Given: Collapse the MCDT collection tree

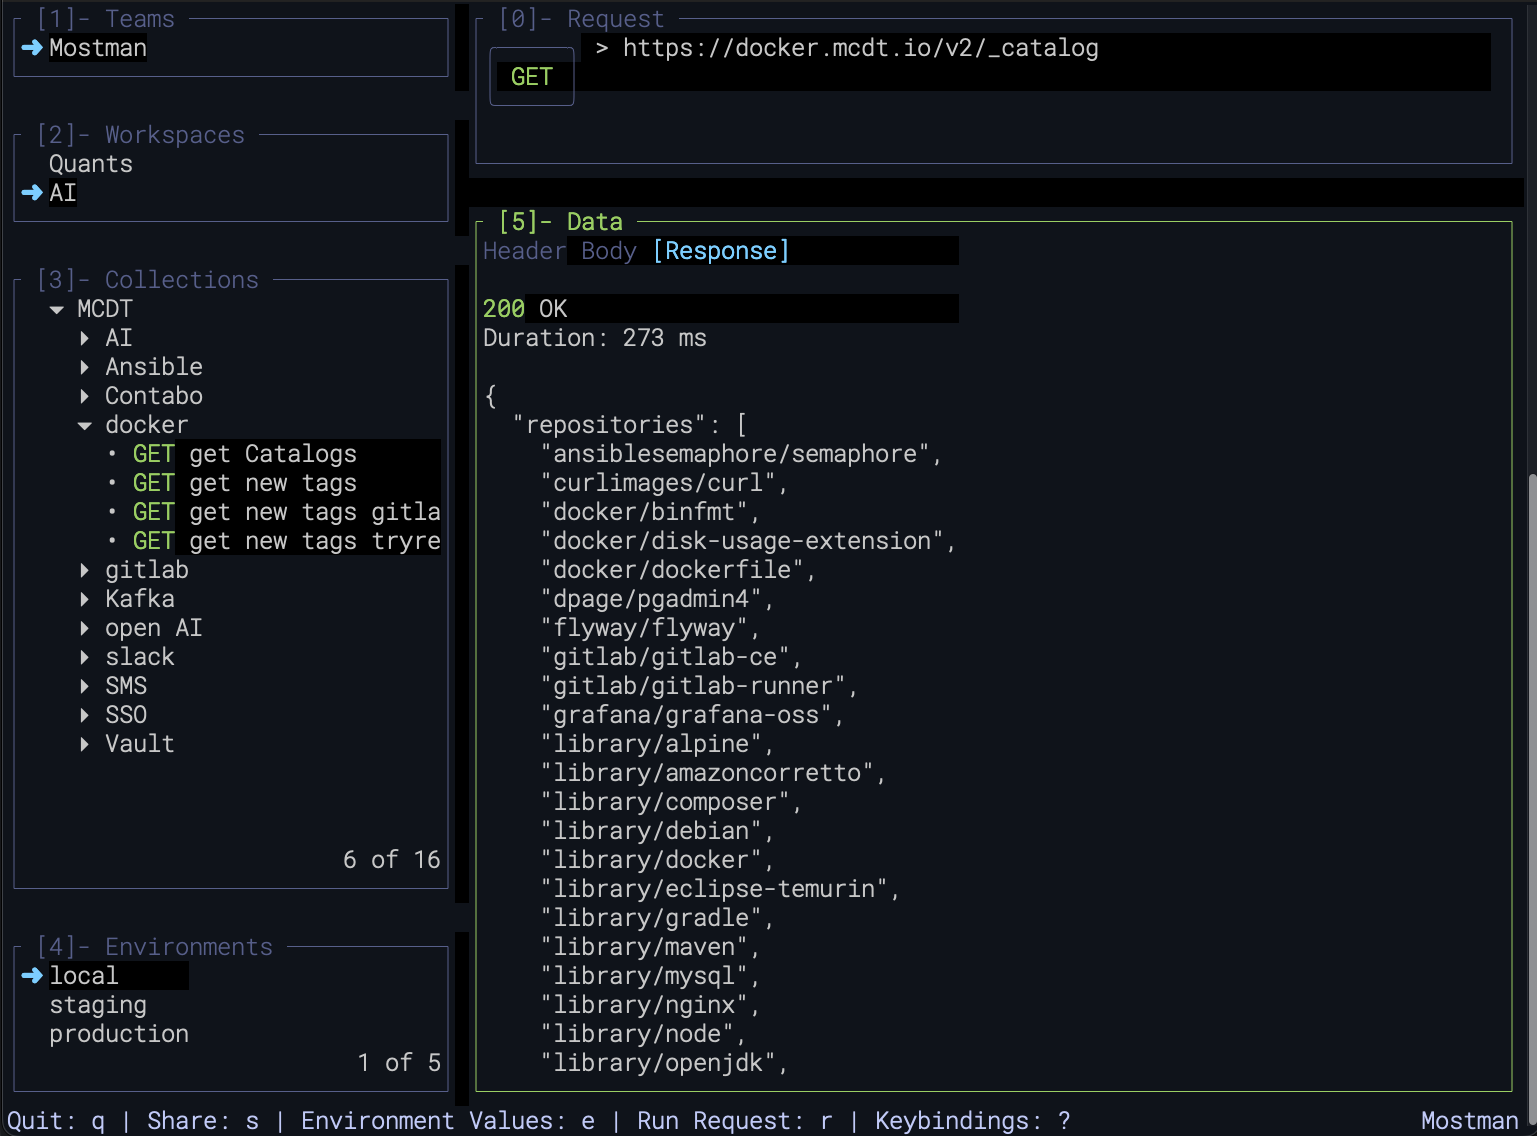Looking at the screenshot, I should coord(56,309).
